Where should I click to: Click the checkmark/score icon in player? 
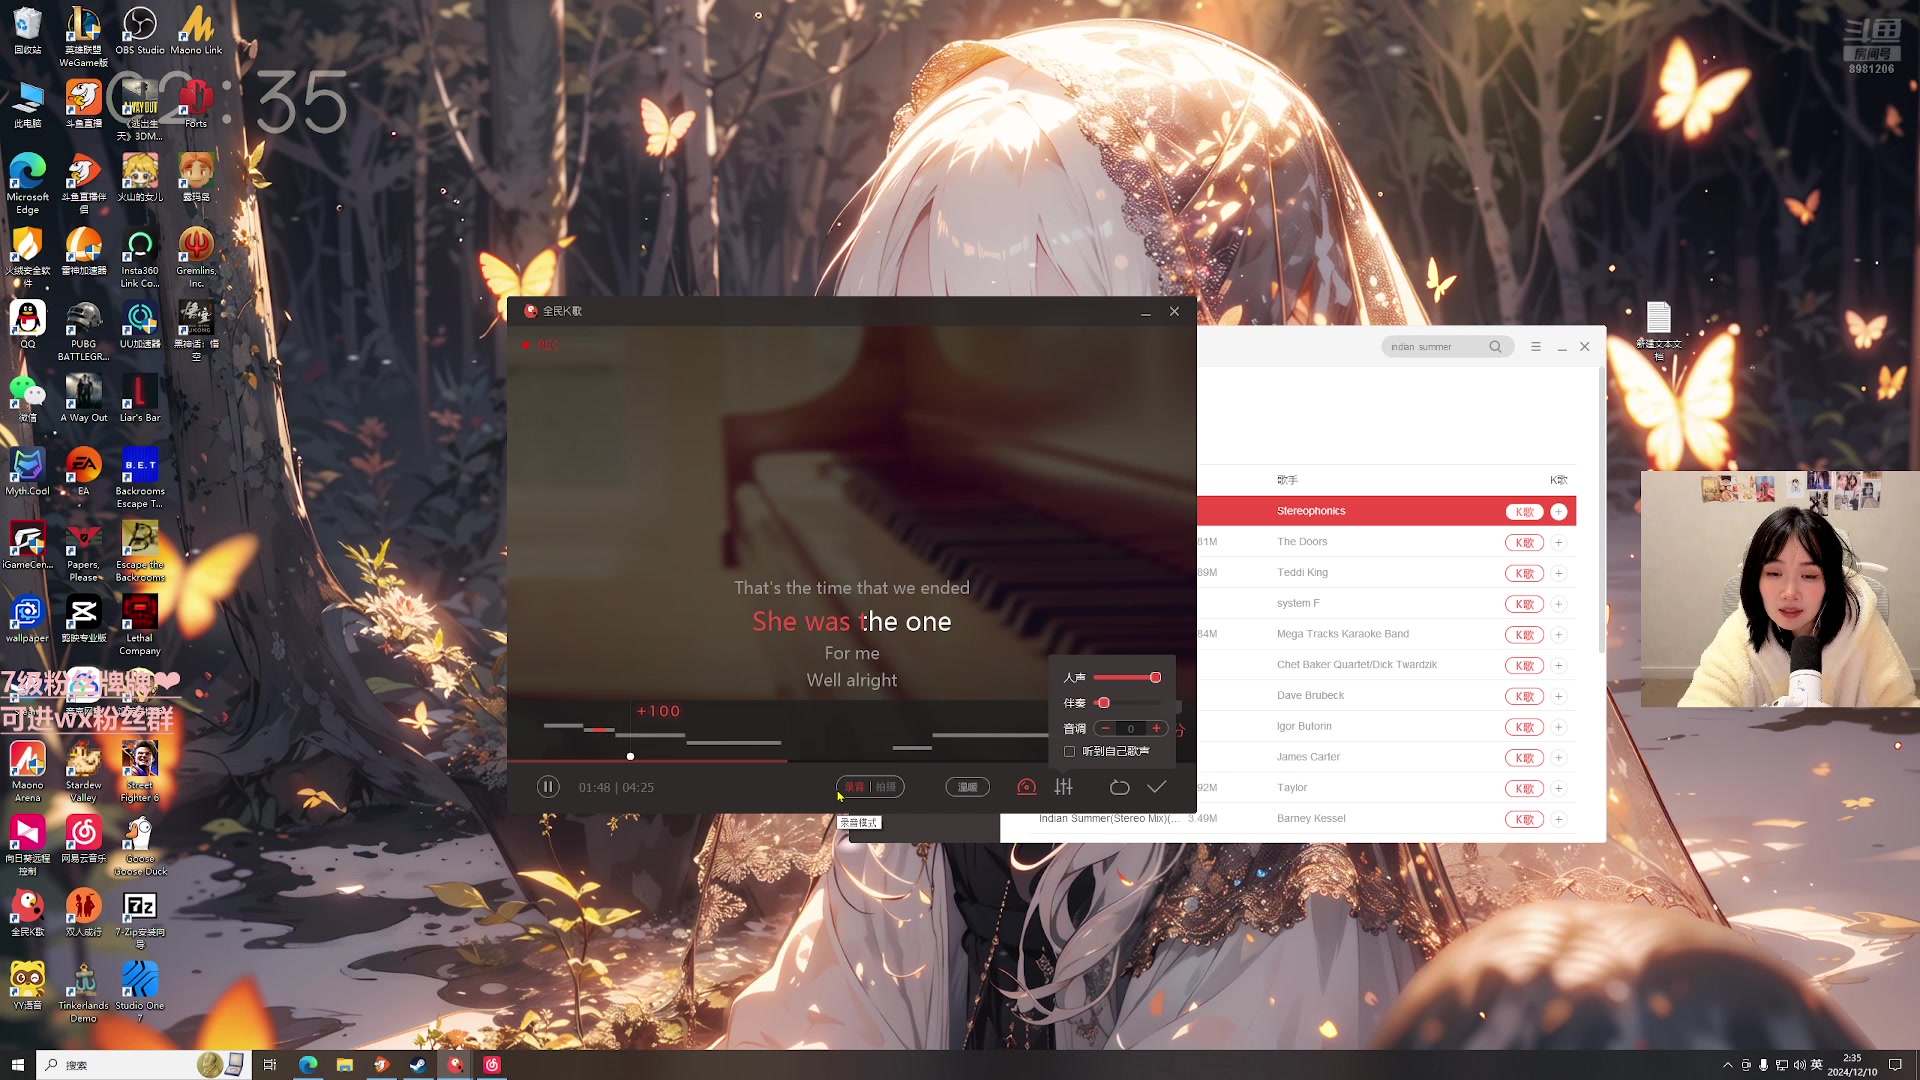[x=1156, y=787]
